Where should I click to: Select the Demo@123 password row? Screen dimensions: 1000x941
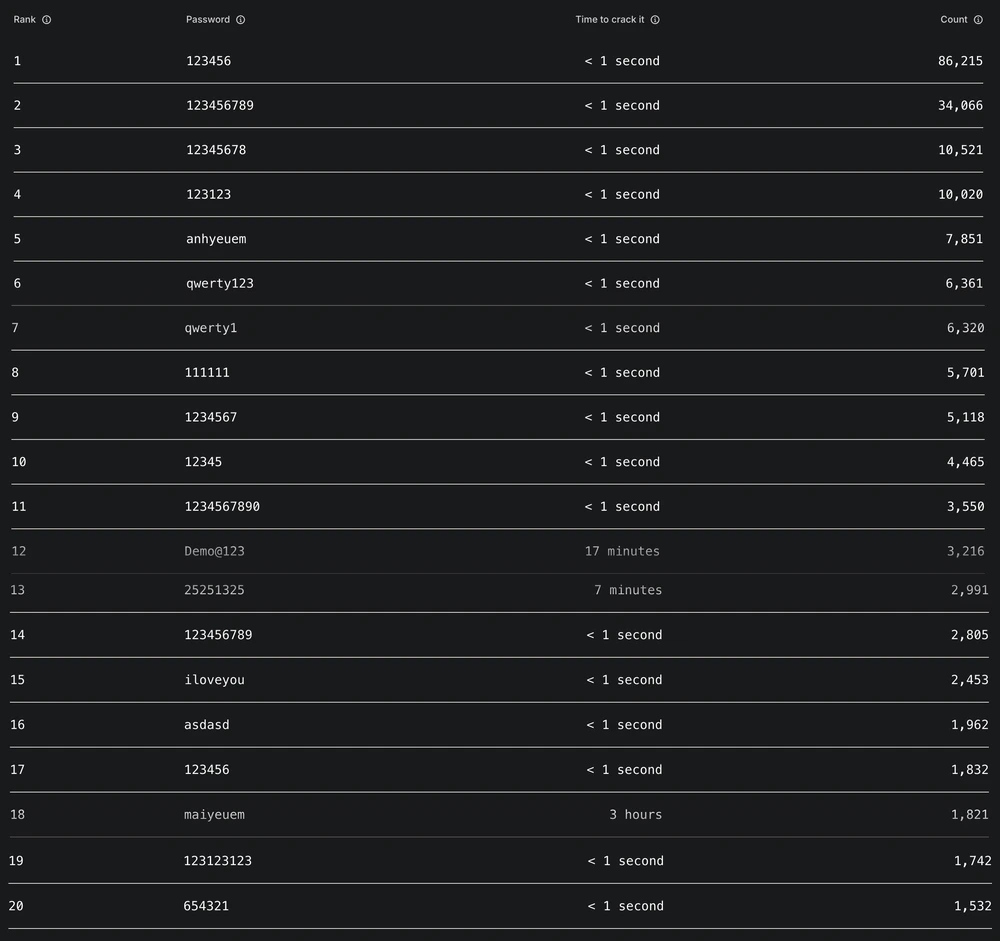pos(215,551)
